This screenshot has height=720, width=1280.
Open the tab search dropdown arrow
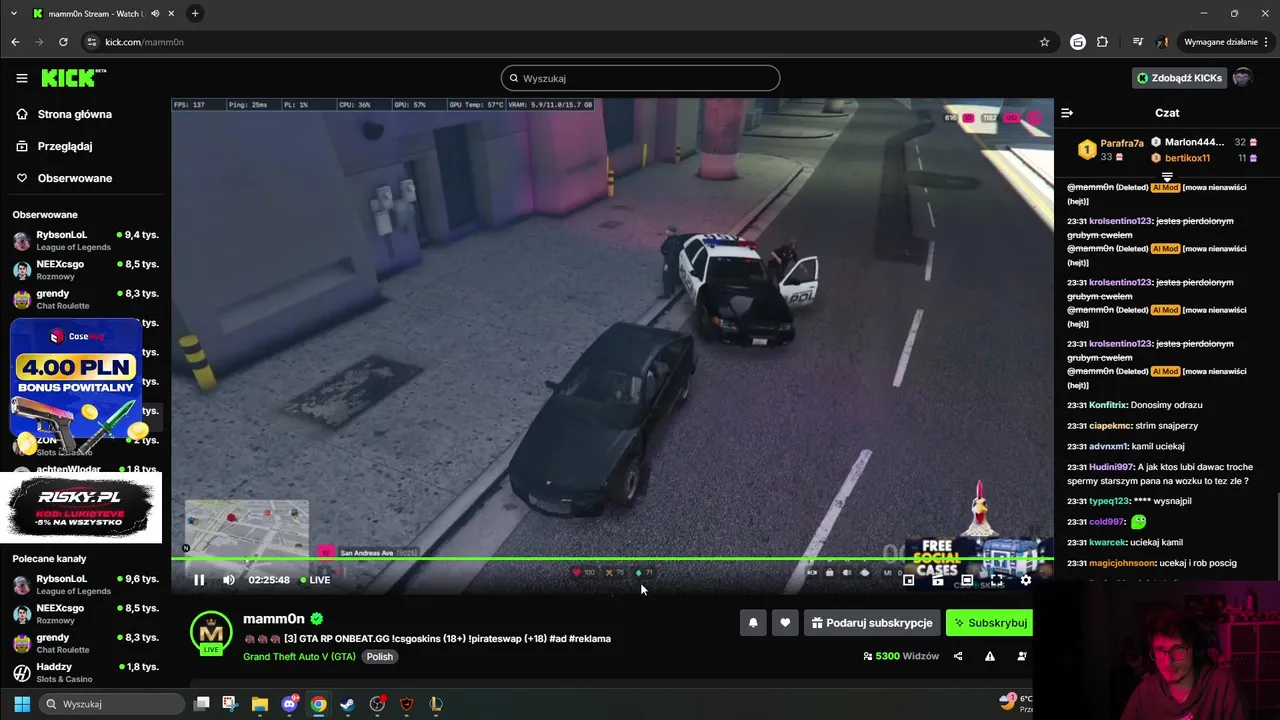coord(14,13)
